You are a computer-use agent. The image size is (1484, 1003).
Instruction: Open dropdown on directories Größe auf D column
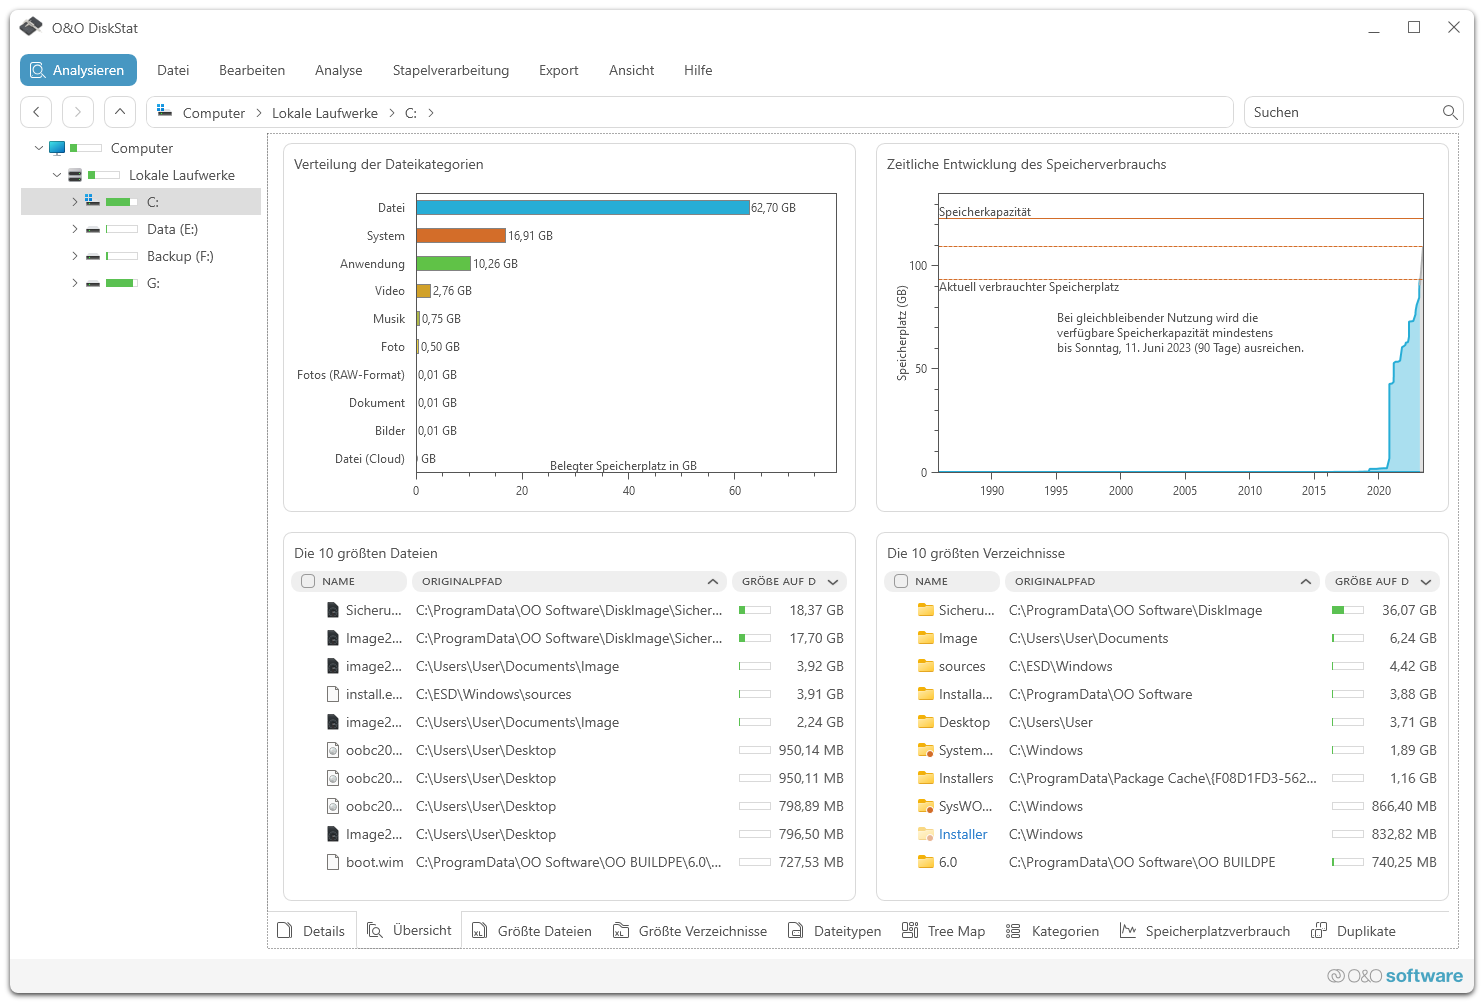point(1426,581)
